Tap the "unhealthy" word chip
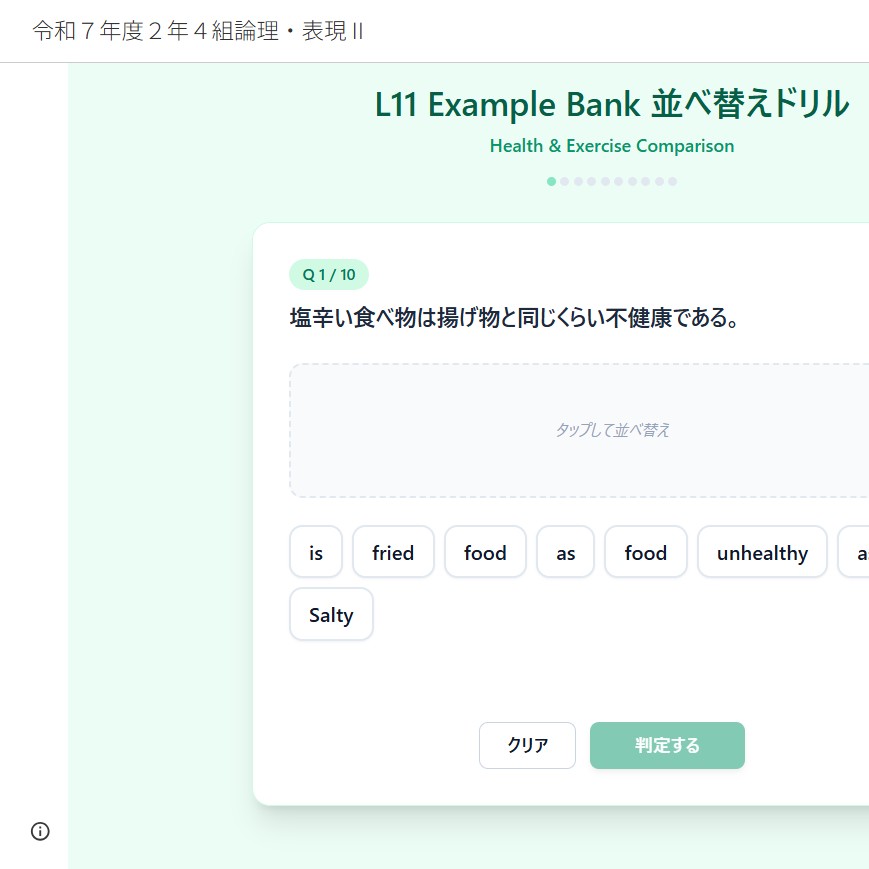Image resolution: width=869 pixels, height=869 pixels. [x=762, y=553]
